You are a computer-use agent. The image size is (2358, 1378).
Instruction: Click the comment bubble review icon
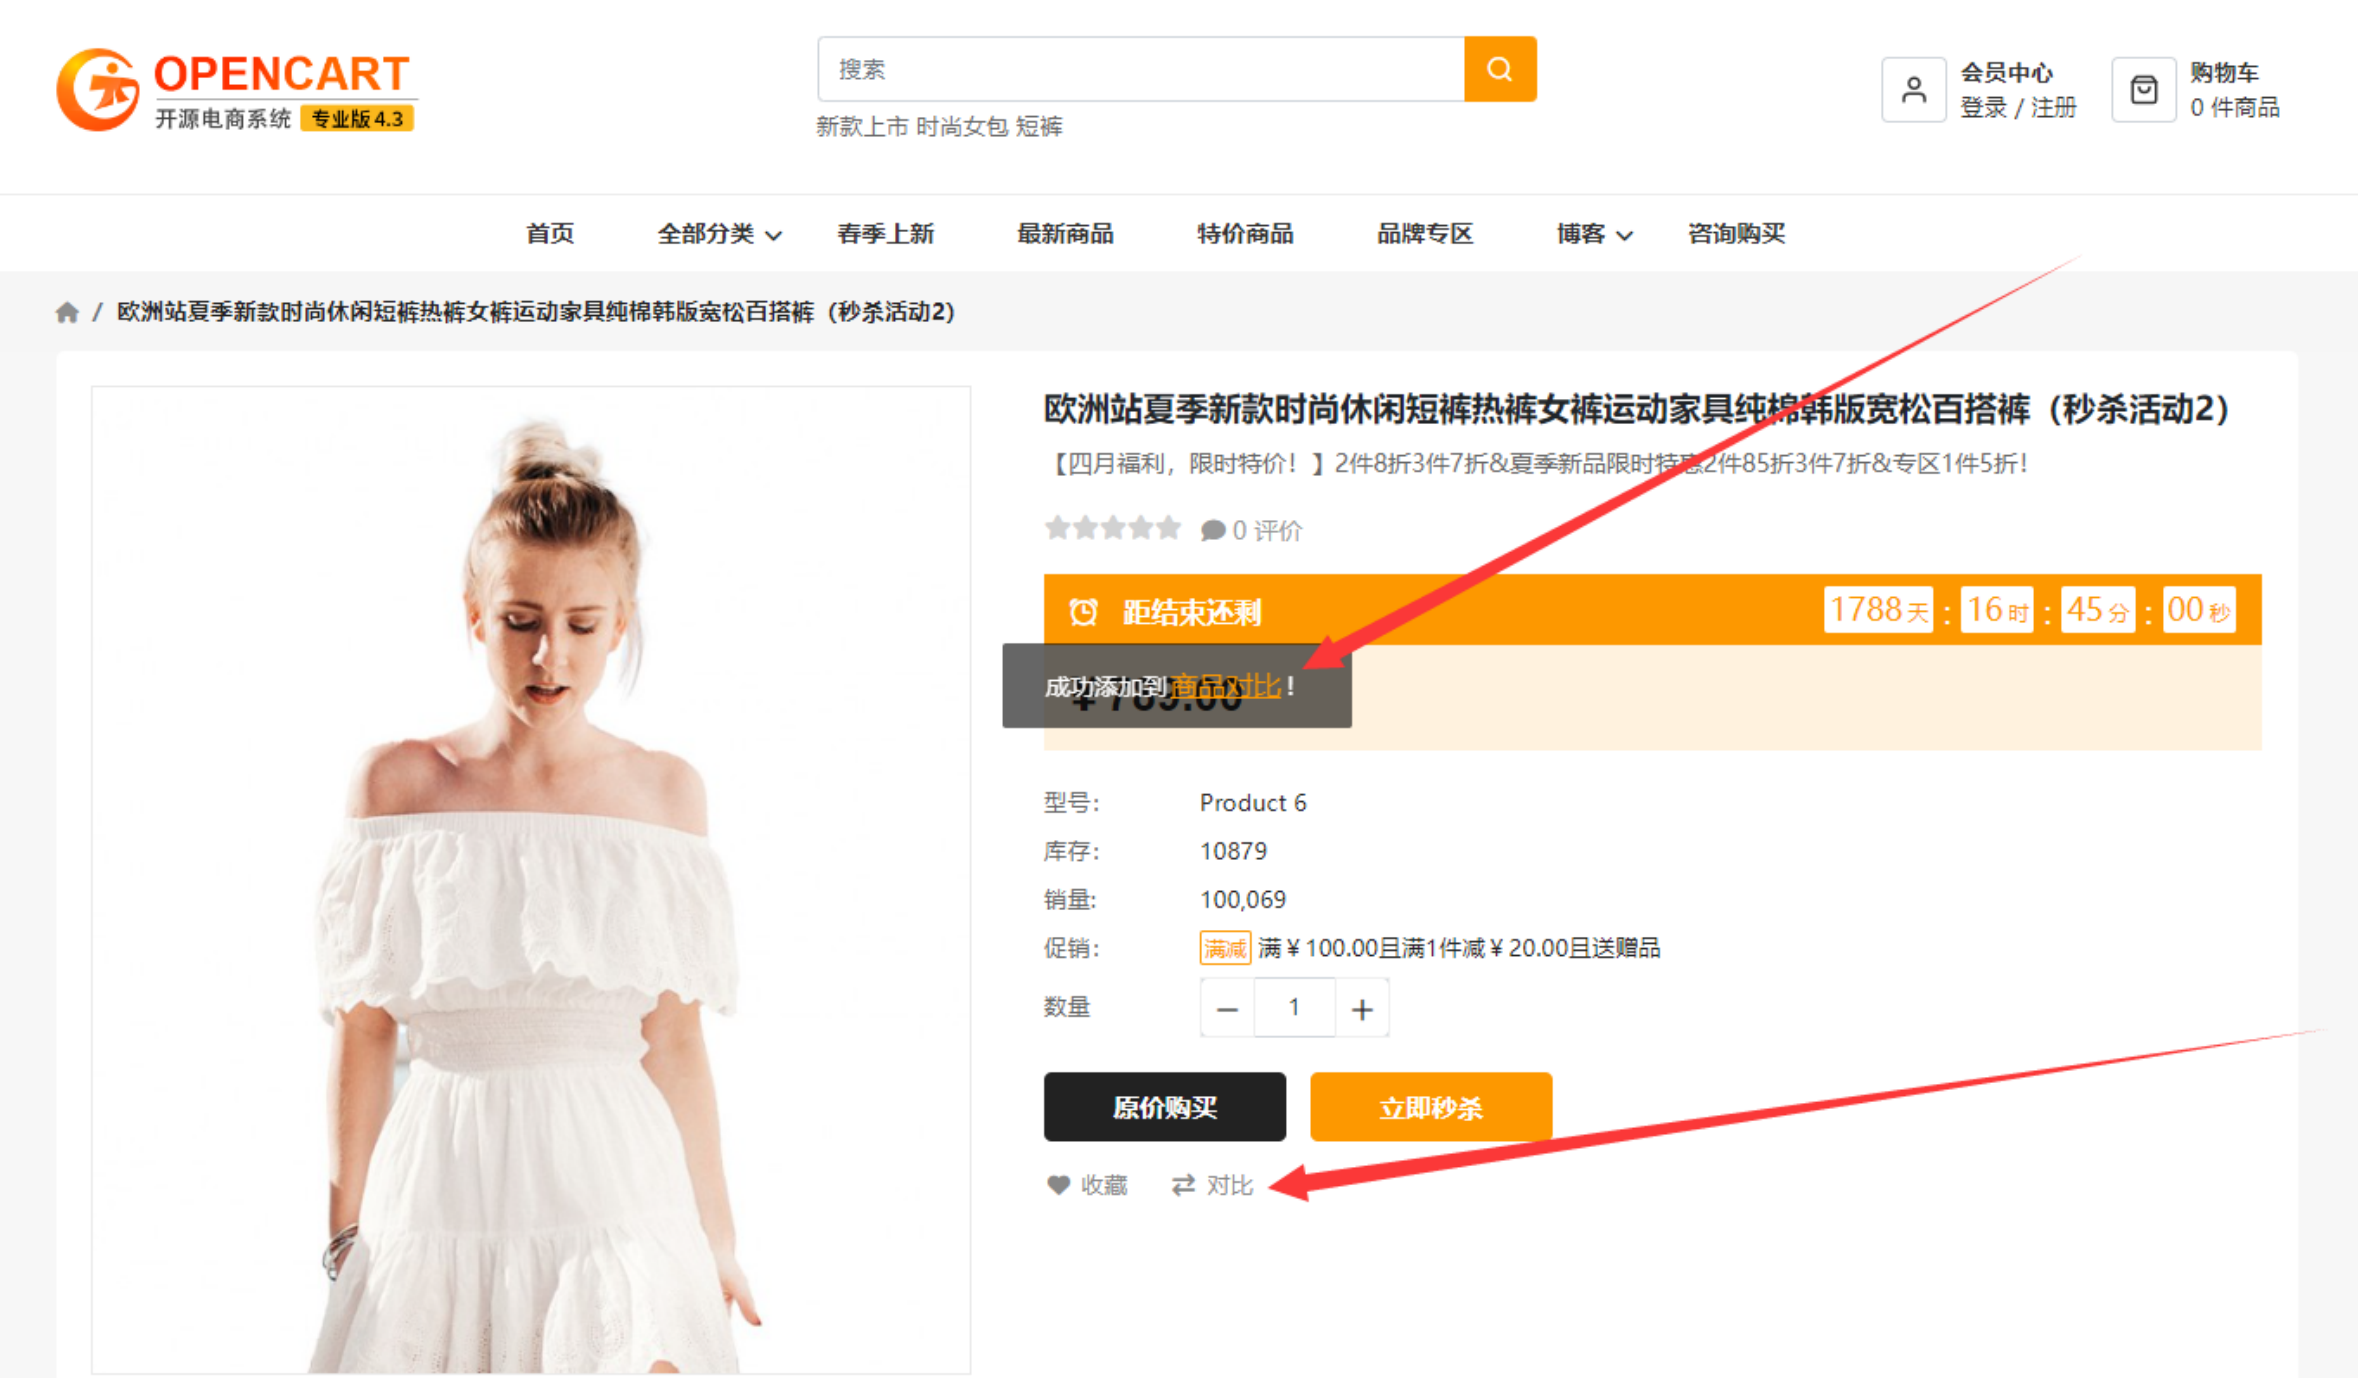pyautogui.click(x=1212, y=530)
